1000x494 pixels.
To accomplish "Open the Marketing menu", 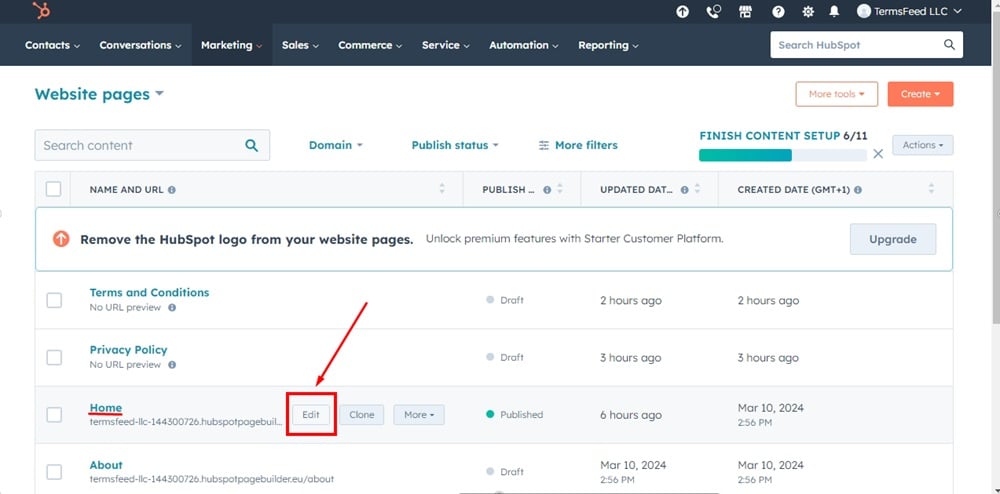I will point(232,45).
